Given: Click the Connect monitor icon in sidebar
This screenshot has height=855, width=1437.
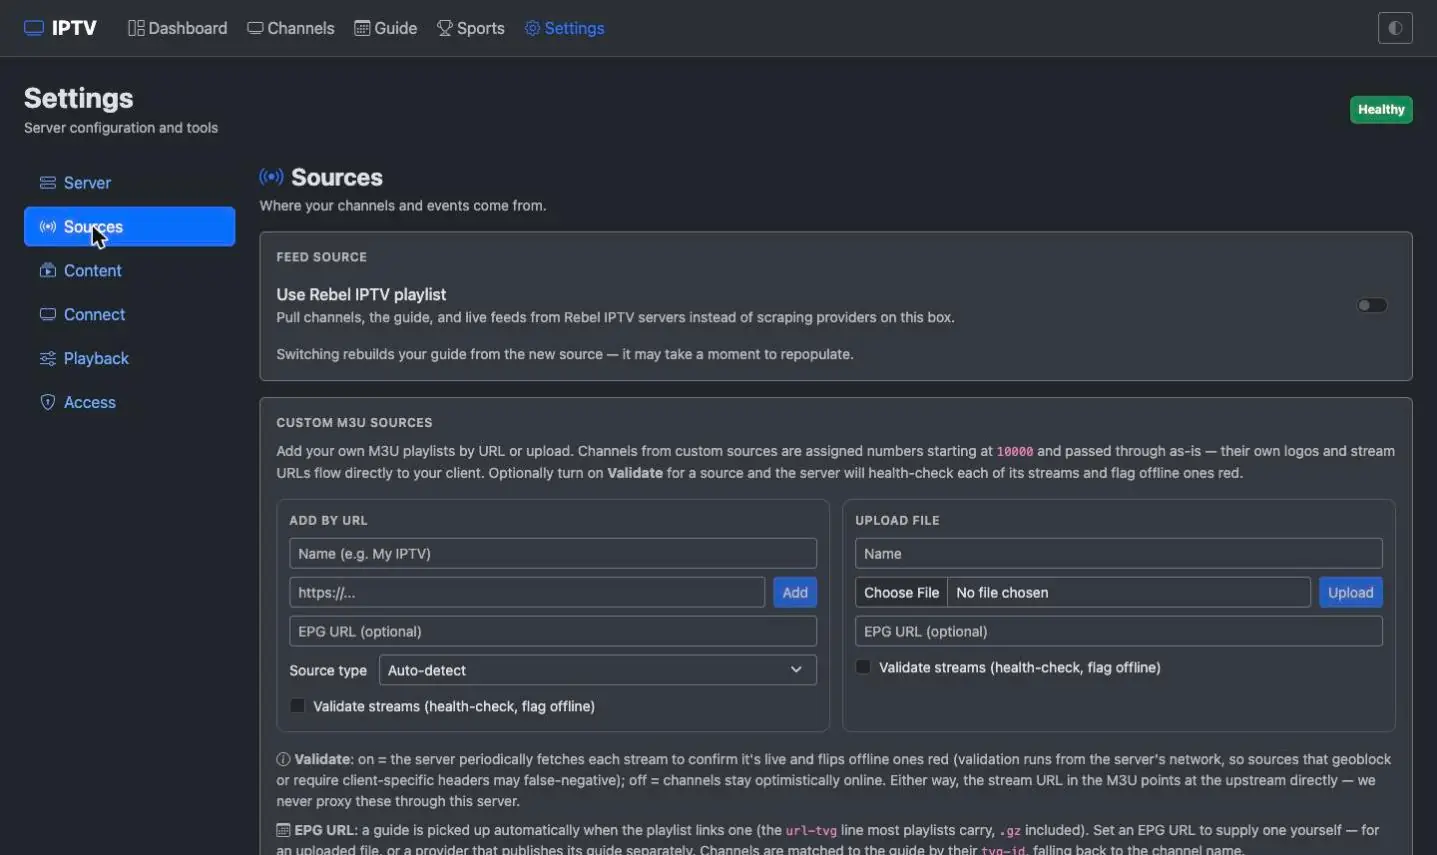Looking at the screenshot, I should click(47, 314).
